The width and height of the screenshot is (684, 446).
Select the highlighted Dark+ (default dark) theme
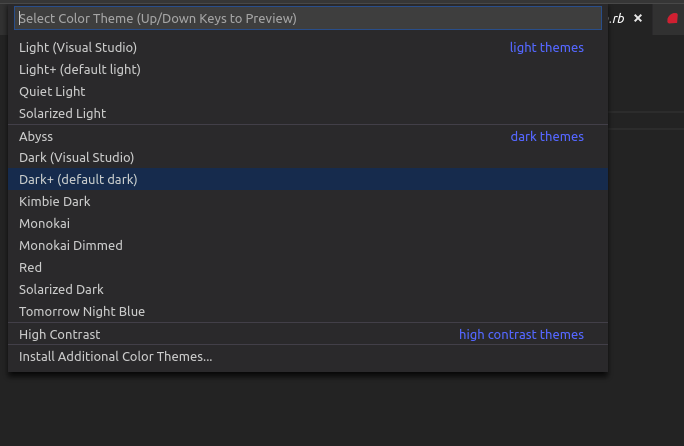point(78,179)
